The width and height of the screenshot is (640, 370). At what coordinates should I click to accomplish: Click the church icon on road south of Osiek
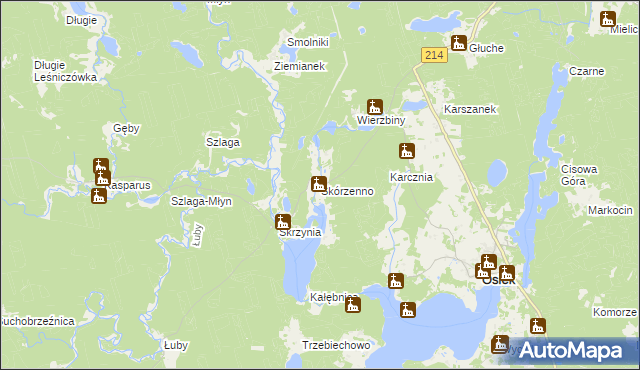538,326
